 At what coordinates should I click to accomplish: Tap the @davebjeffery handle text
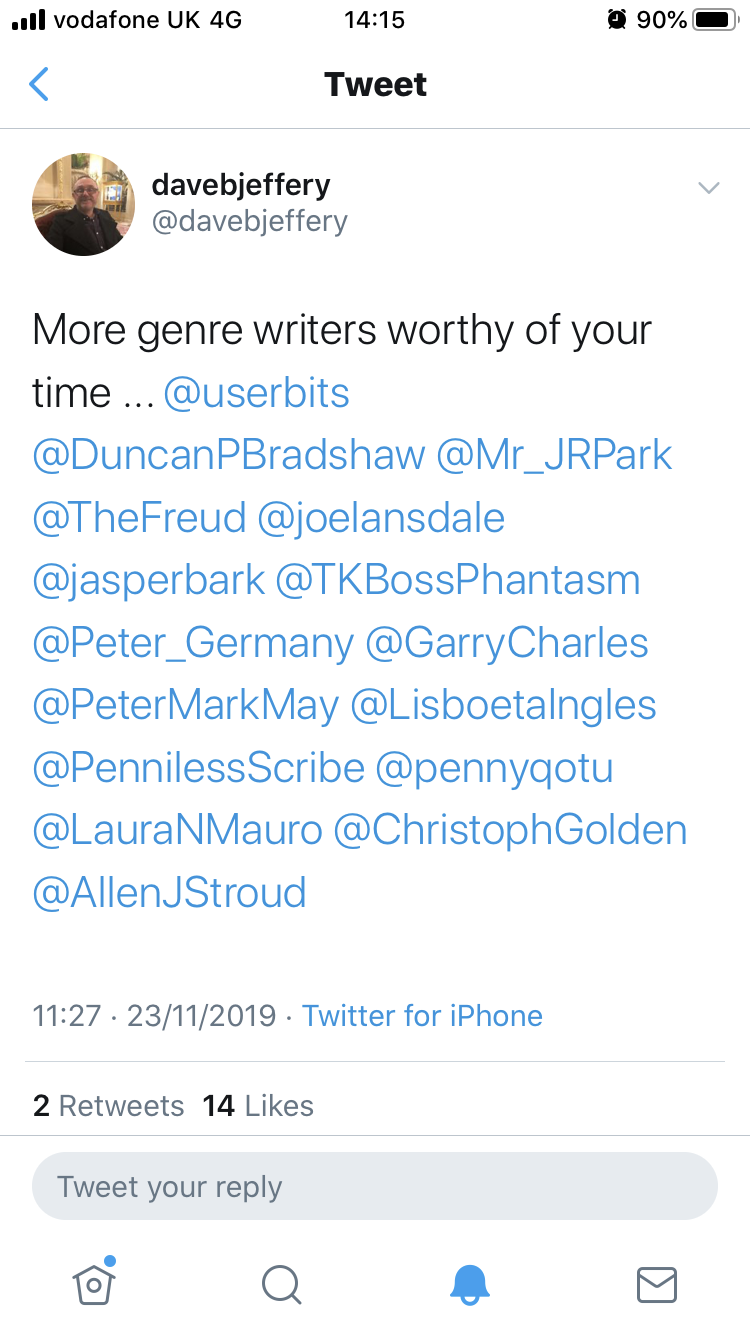click(x=249, y=220)
